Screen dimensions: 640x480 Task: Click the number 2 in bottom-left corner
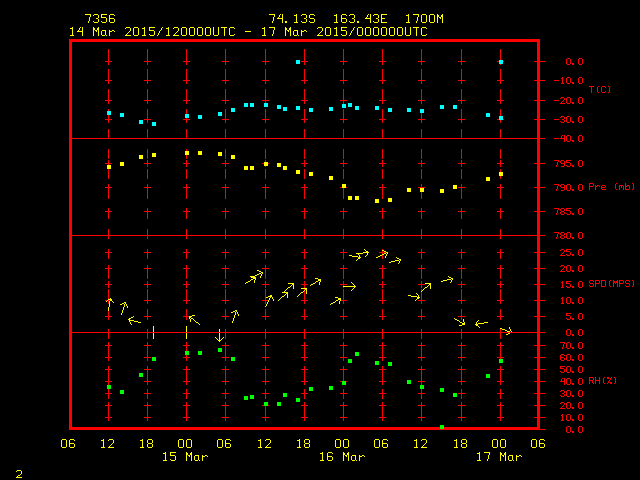(19, 470)
